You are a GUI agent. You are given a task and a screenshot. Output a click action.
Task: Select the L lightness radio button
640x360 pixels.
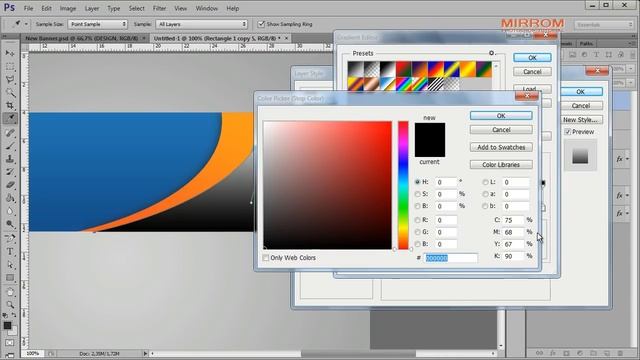point(485,182)
